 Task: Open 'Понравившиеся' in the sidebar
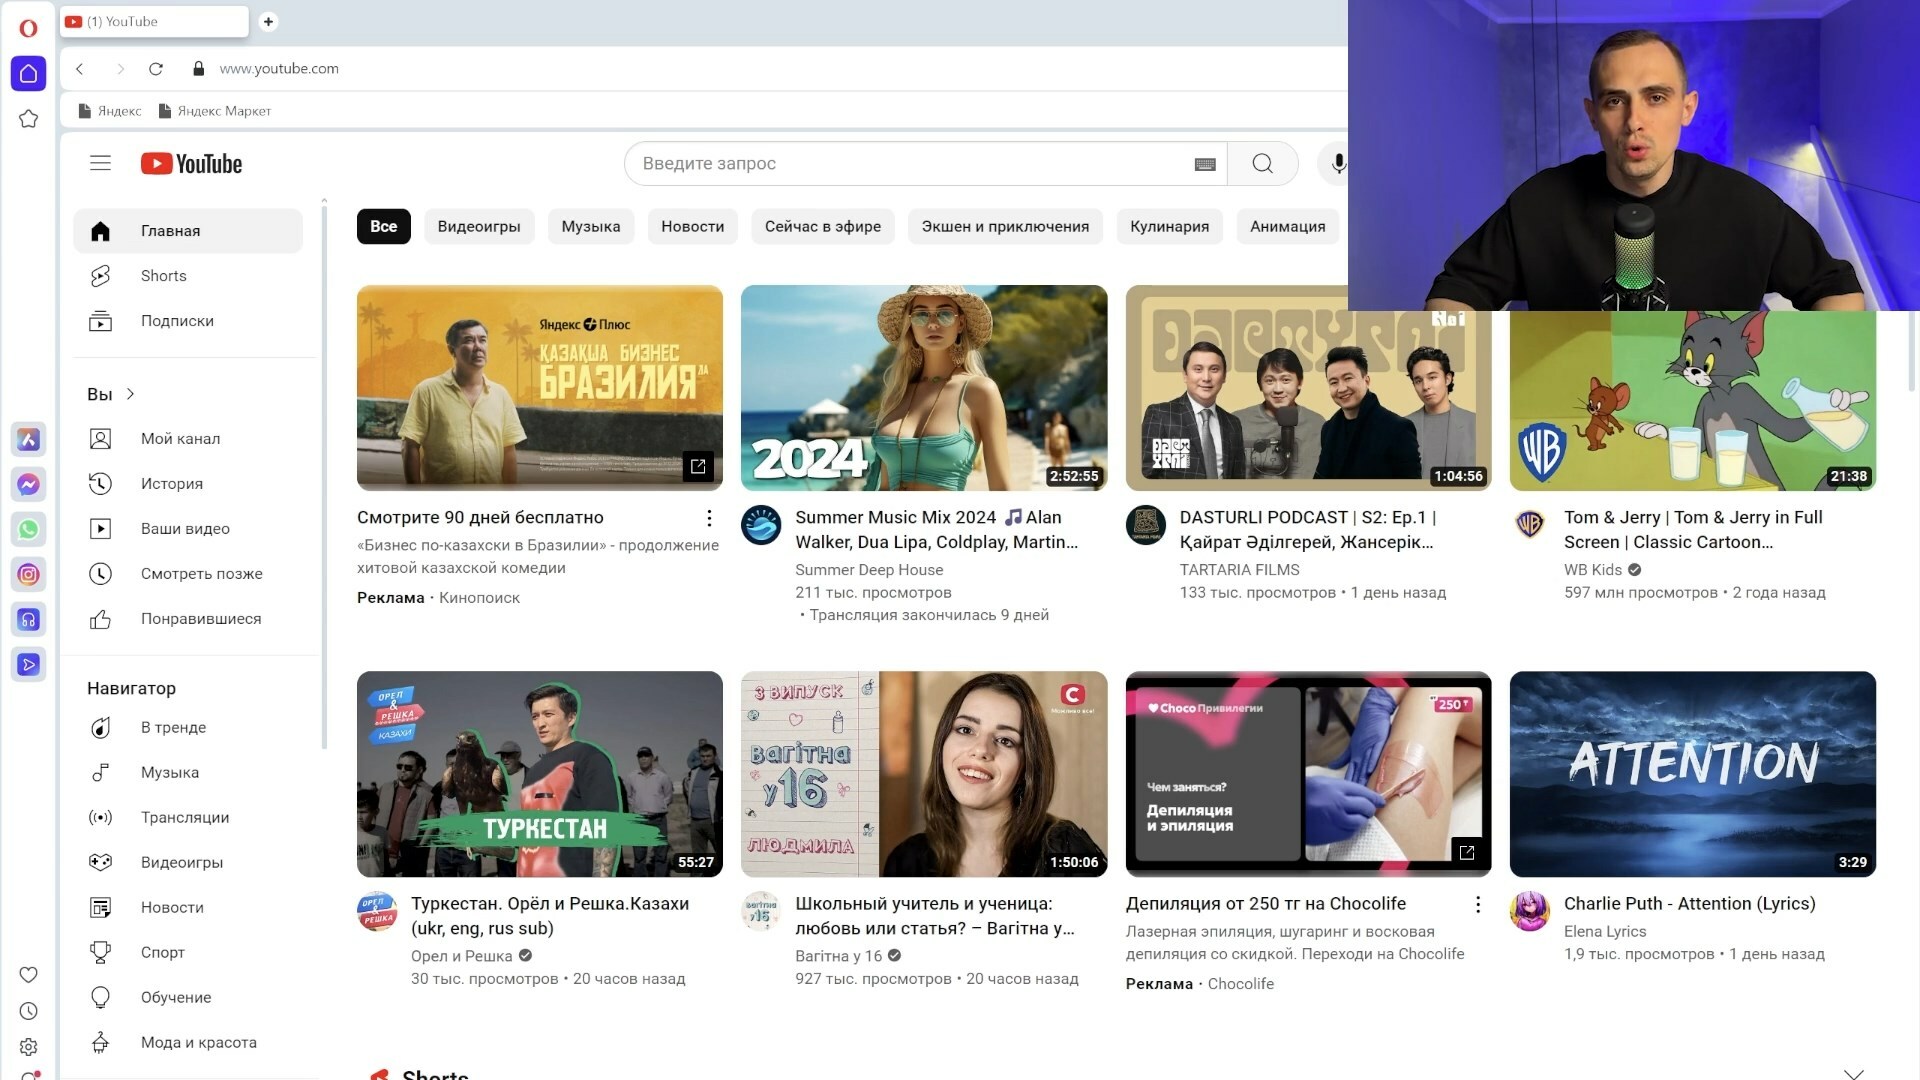[x=188, y=619]
